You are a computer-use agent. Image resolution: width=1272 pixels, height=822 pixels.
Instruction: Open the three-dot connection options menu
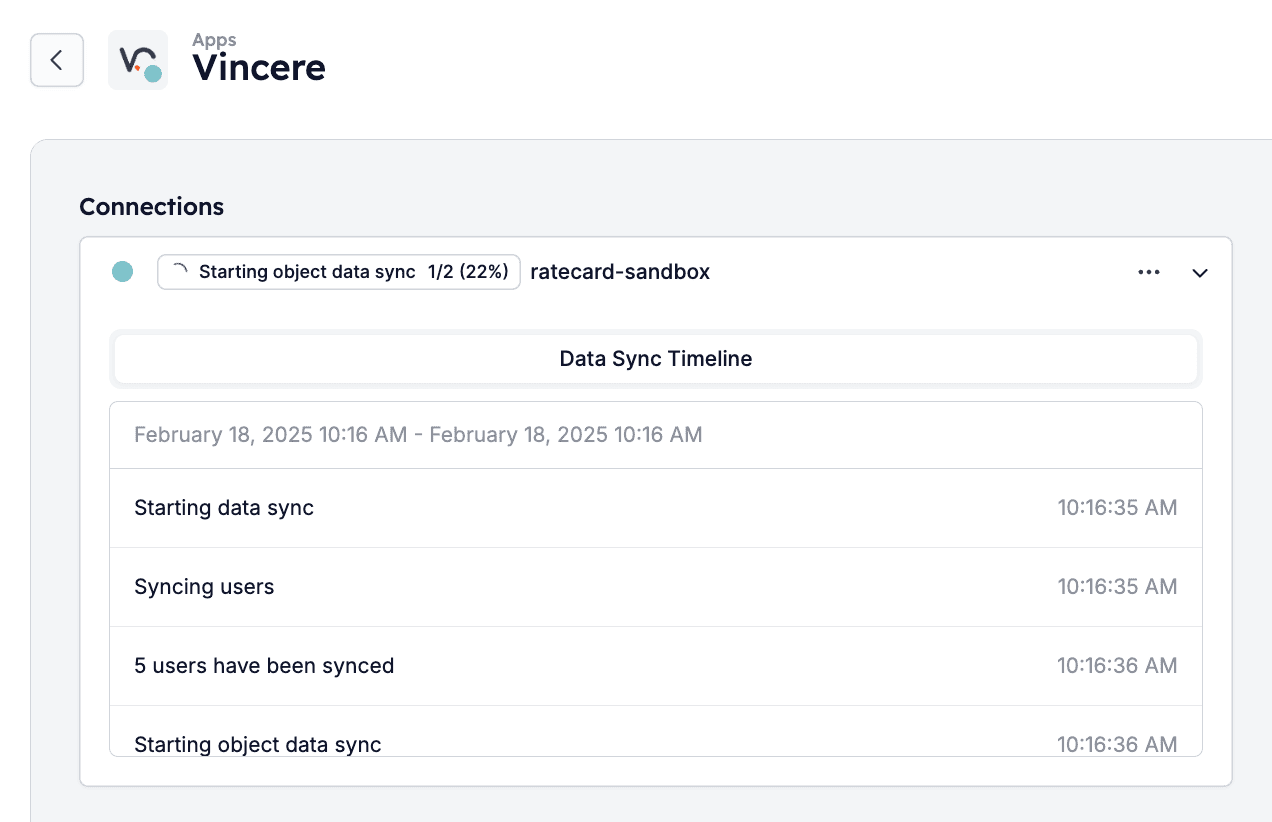1149,272
